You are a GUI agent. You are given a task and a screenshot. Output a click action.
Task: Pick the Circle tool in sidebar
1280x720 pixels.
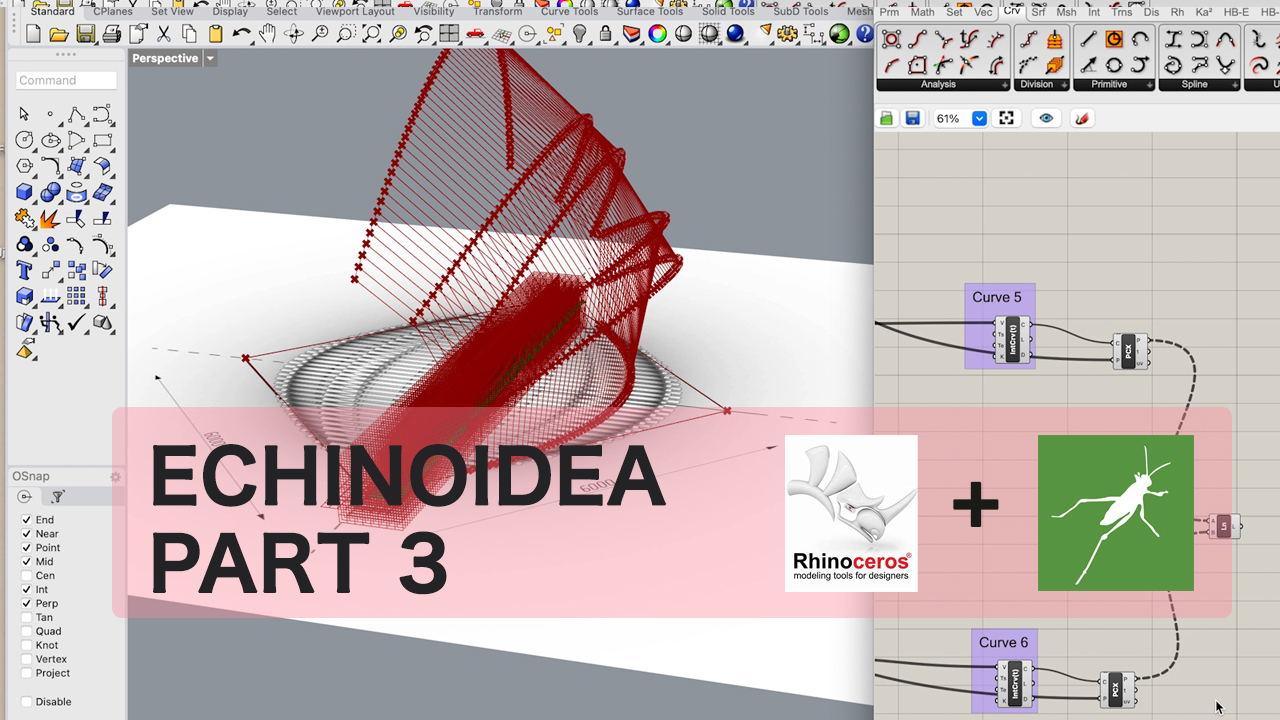point(24,140)
